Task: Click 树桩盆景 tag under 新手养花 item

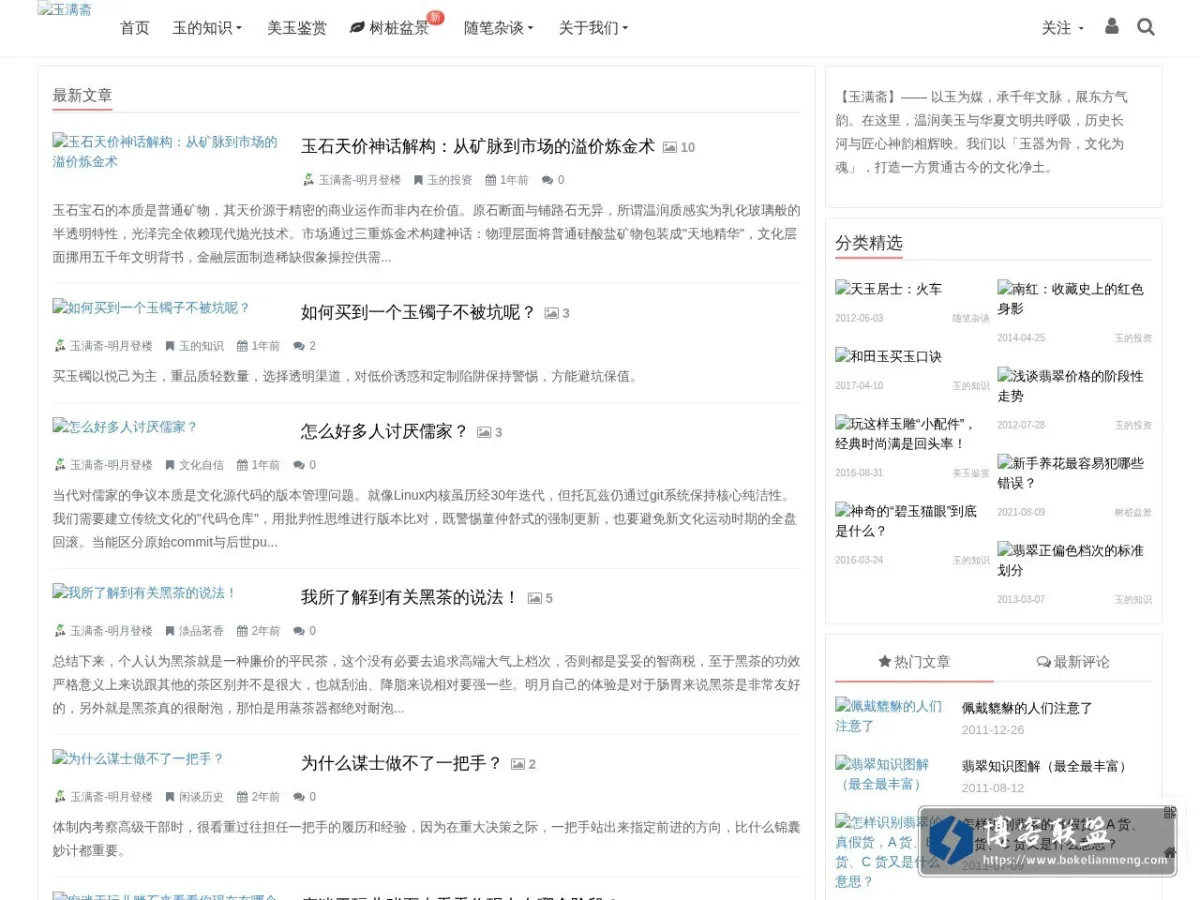Action: point(1133,512)
